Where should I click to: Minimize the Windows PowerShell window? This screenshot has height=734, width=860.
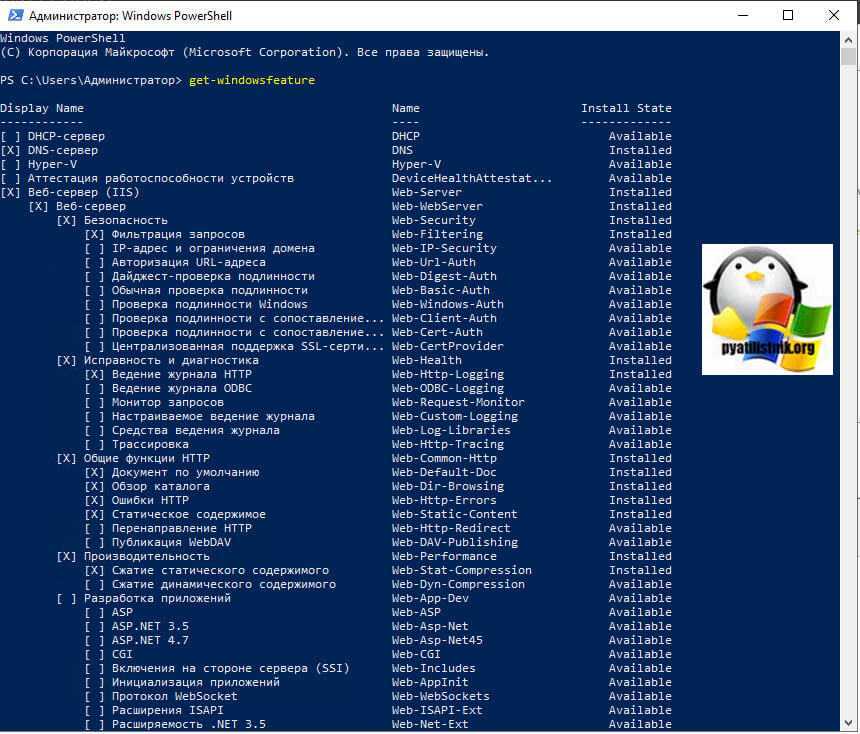pyautogui.click(x=743, y=15)
